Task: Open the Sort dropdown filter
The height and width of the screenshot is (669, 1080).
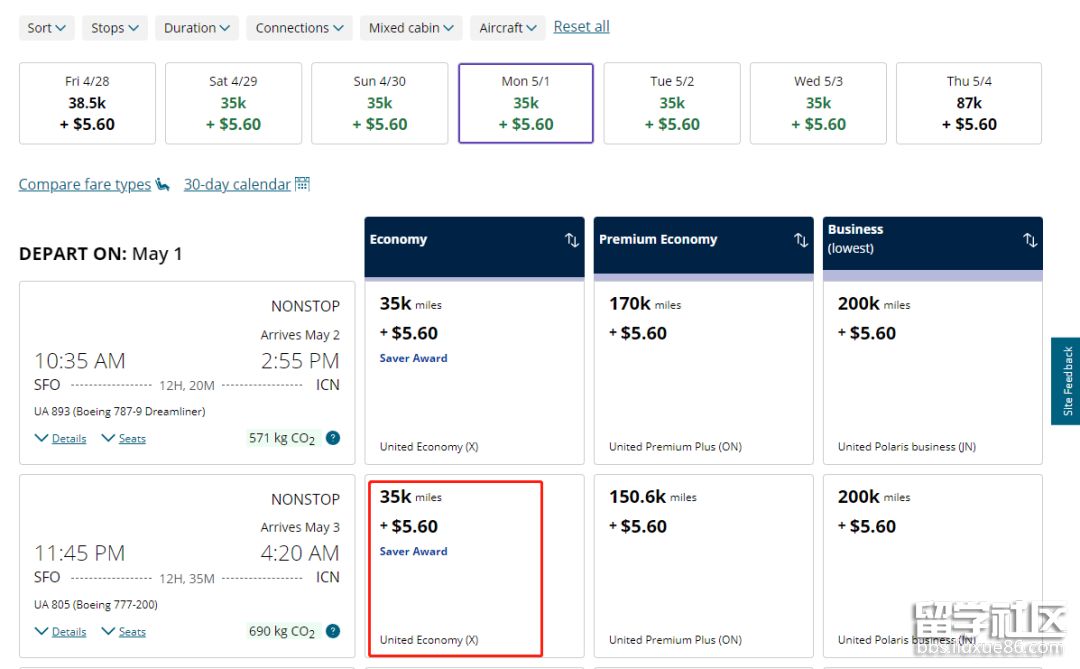Action: pyautogui.click(x=46, y=28)
